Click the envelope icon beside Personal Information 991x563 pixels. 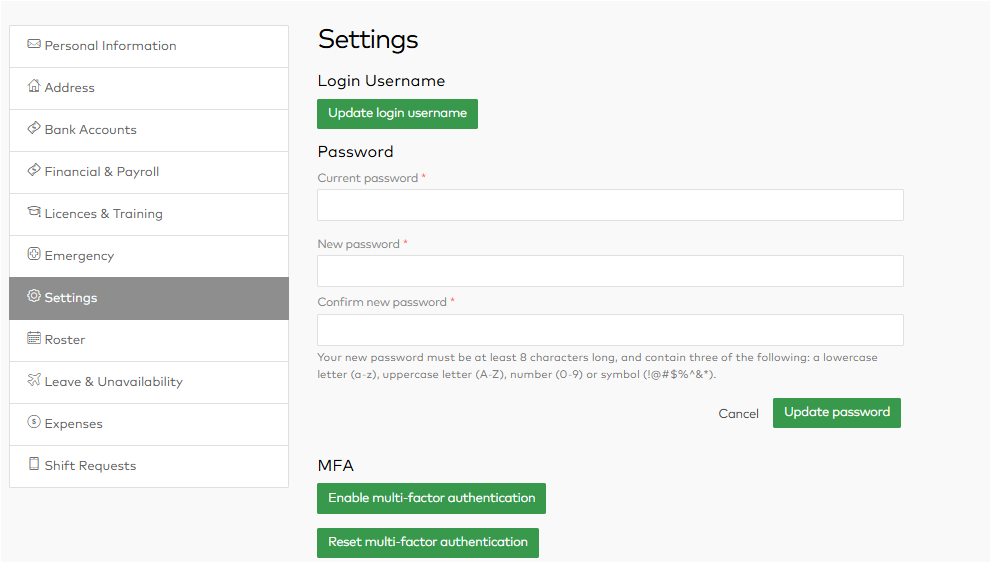34,44
